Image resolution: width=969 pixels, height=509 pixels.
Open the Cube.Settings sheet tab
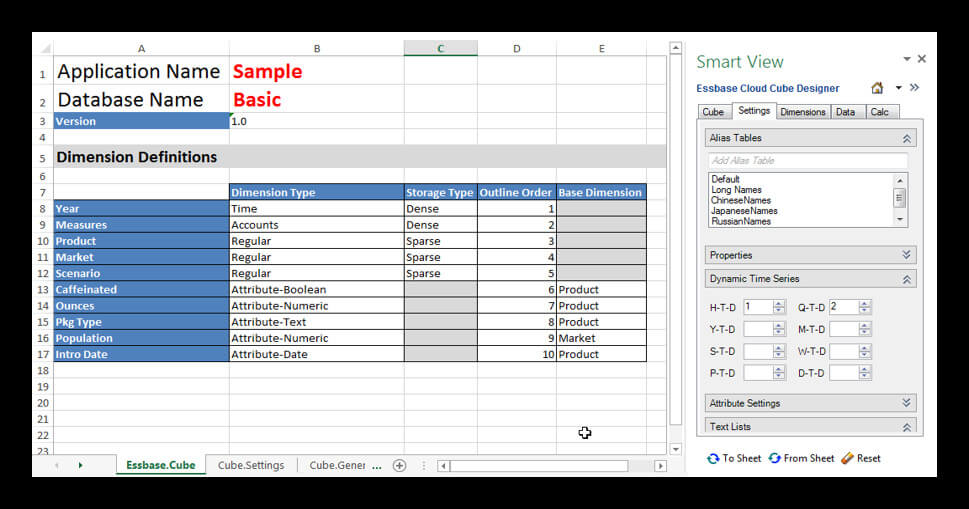tap(251, 465)
